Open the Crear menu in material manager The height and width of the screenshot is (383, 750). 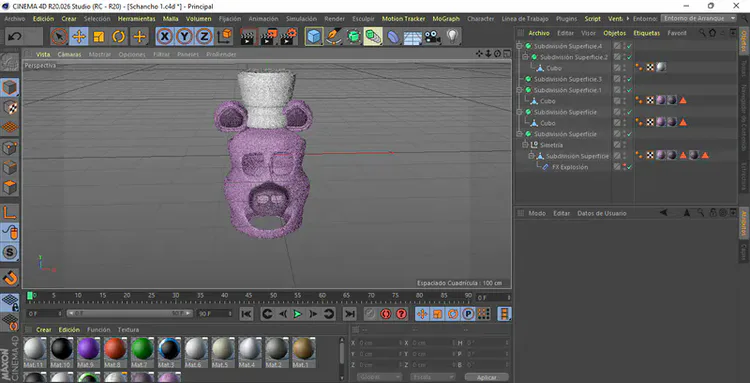click(44, 330)
